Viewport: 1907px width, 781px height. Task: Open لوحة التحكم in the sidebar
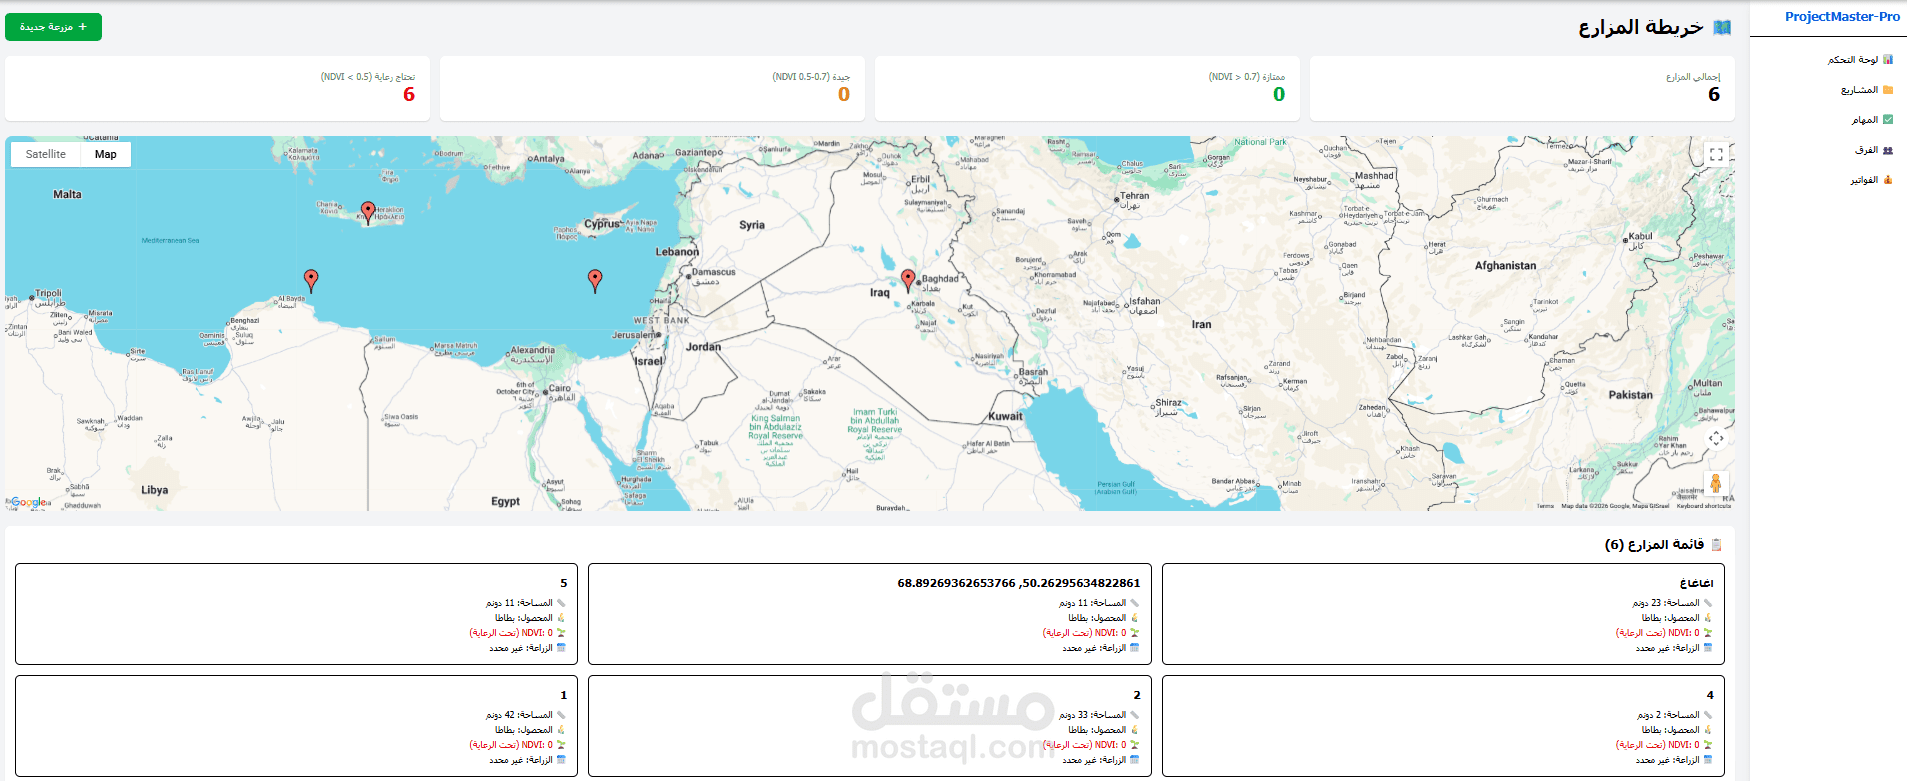coord(1860,60)
